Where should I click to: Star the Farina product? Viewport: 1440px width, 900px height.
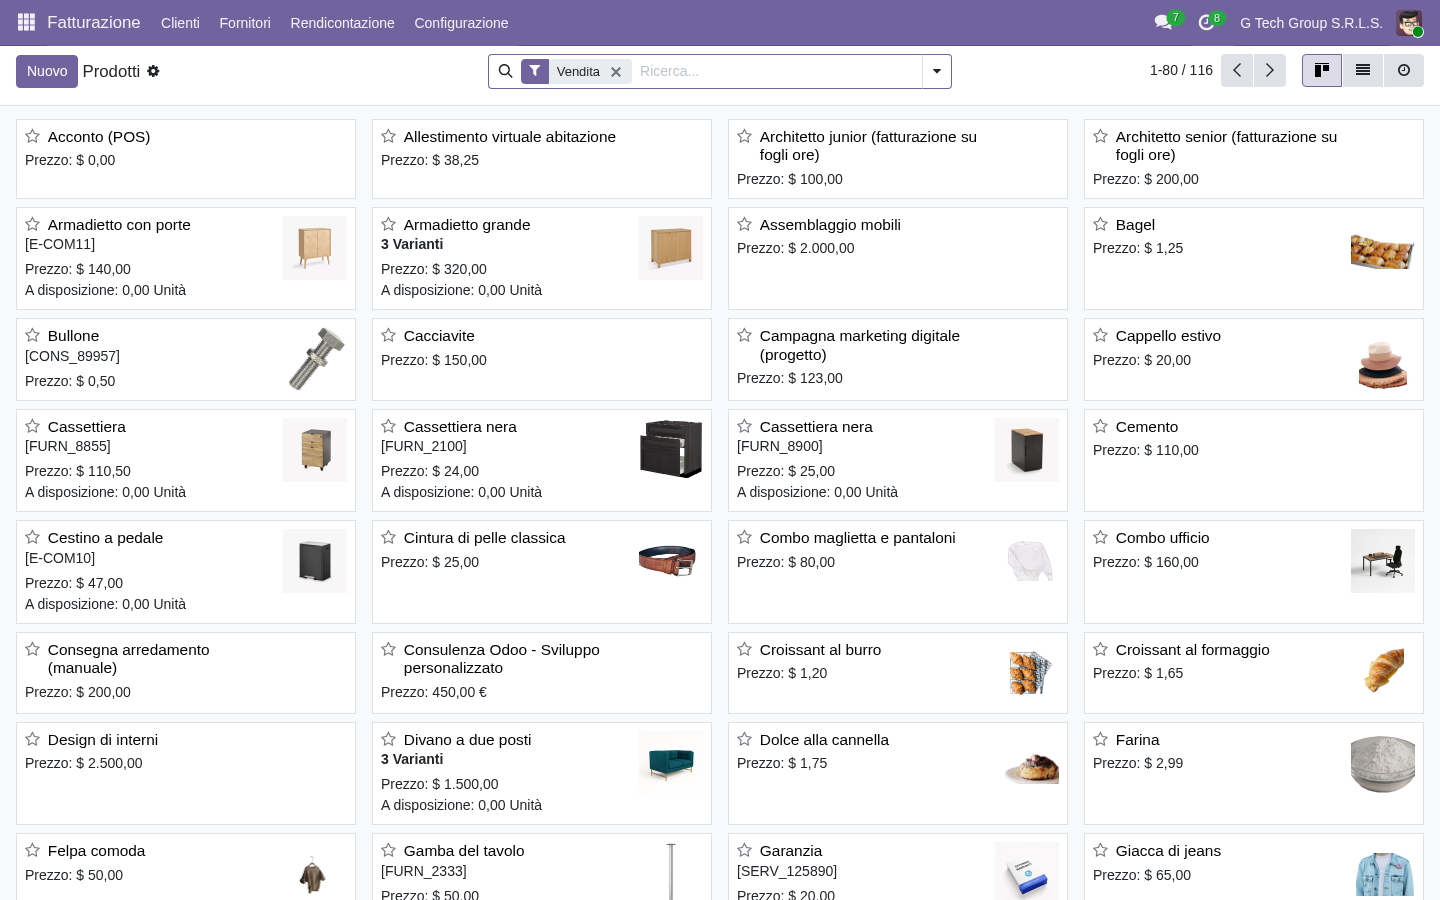click(x=1101, y=739)
